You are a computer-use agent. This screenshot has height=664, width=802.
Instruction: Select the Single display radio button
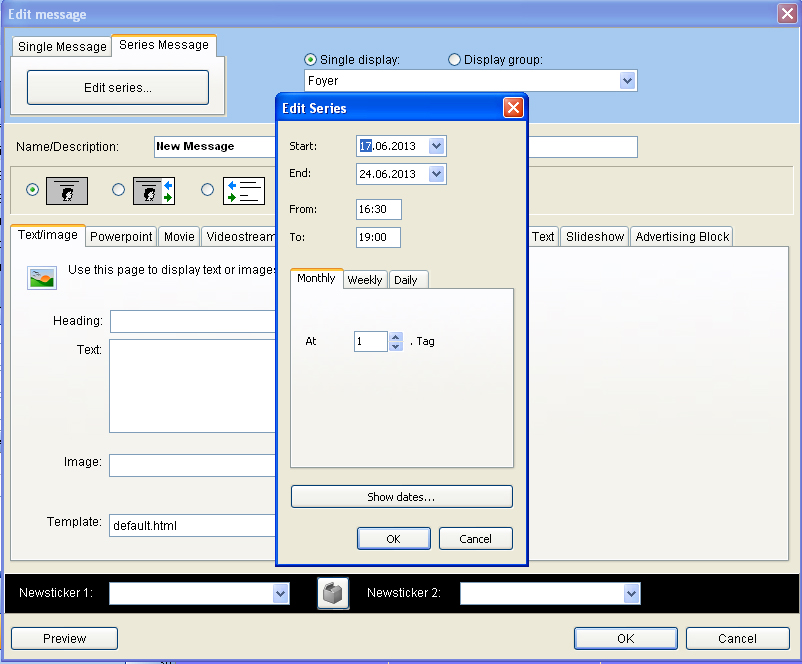[x=310, y=60]
